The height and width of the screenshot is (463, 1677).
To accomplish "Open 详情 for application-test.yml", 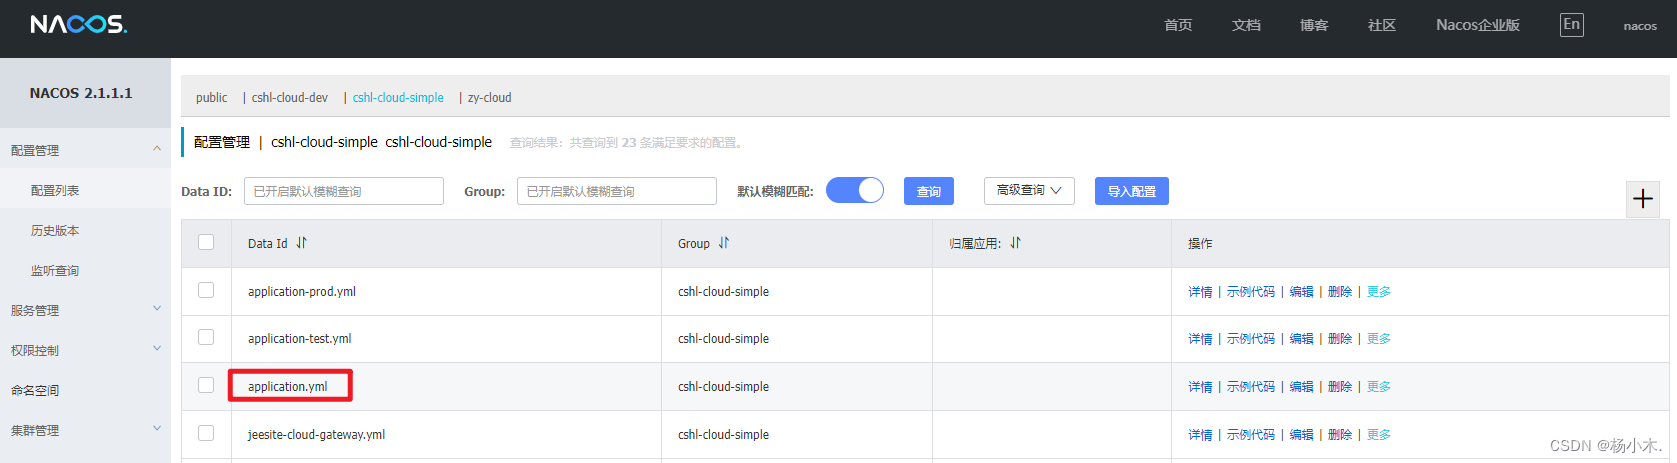I will tap(1200, 339).
